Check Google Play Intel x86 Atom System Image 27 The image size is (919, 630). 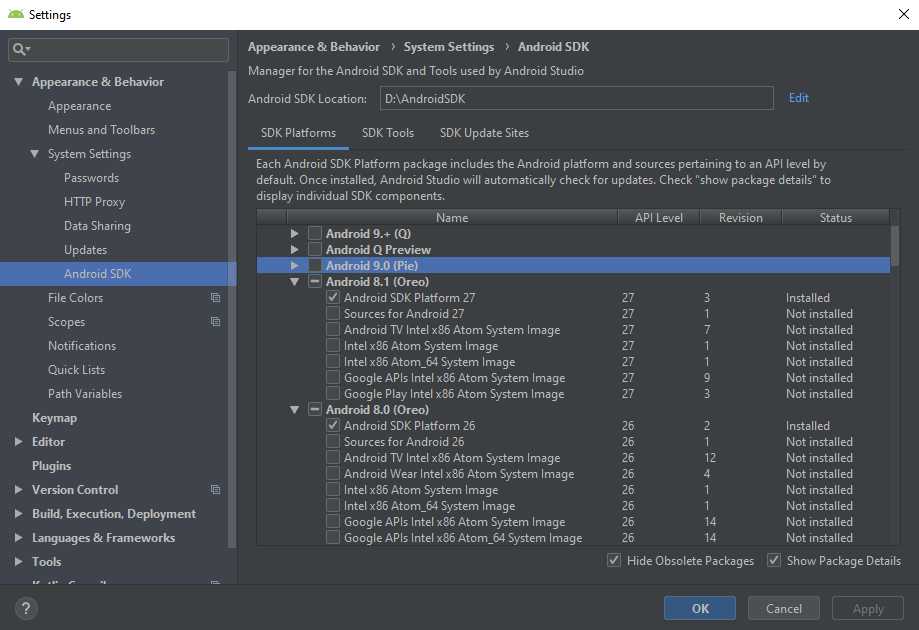[x=333, y=393]
